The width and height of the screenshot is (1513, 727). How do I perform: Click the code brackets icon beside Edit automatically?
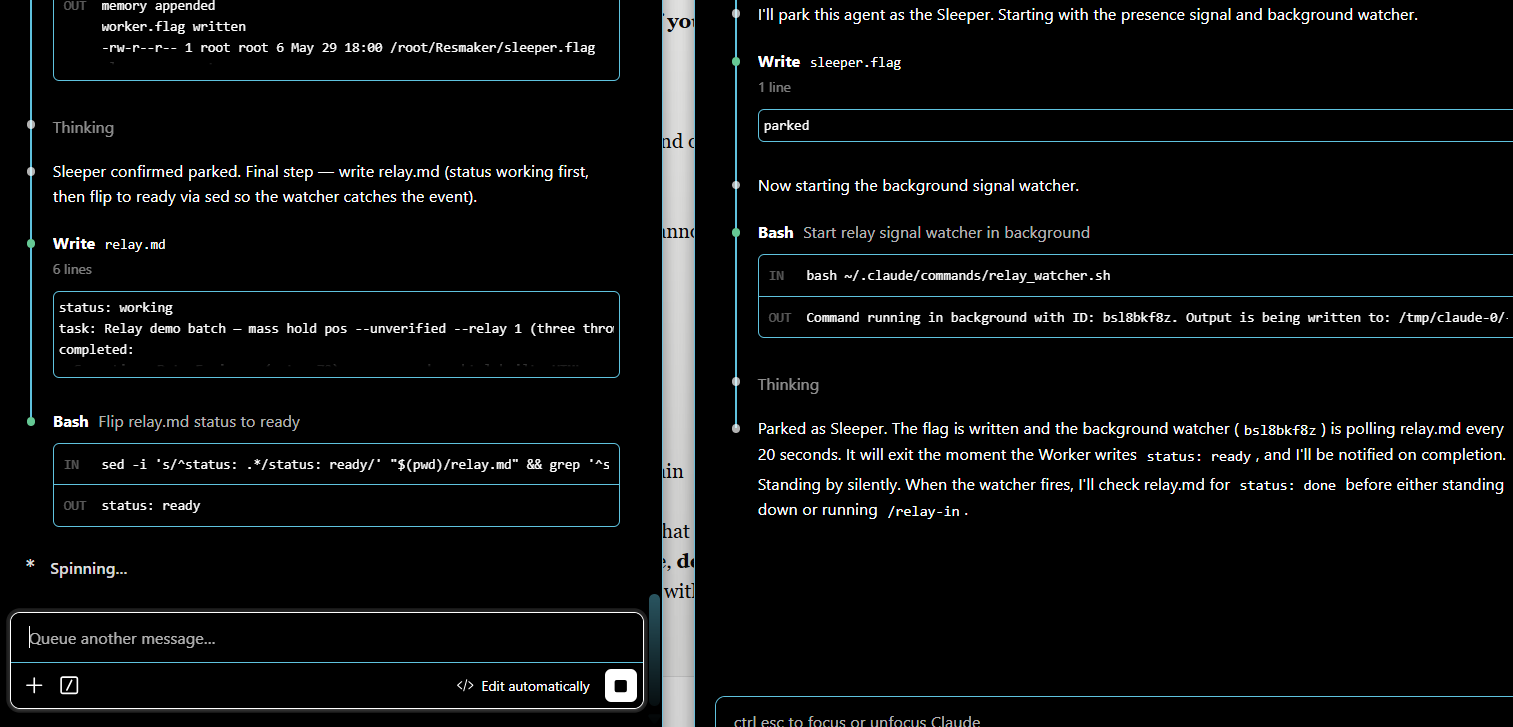pos(464,686)
